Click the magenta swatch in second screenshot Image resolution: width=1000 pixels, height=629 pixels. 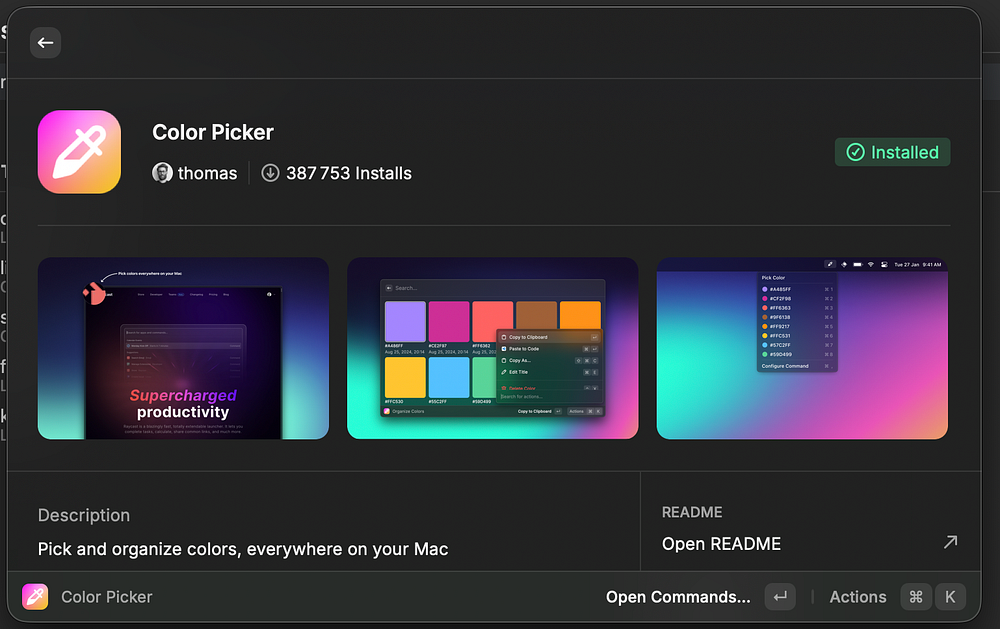[449, 322]
